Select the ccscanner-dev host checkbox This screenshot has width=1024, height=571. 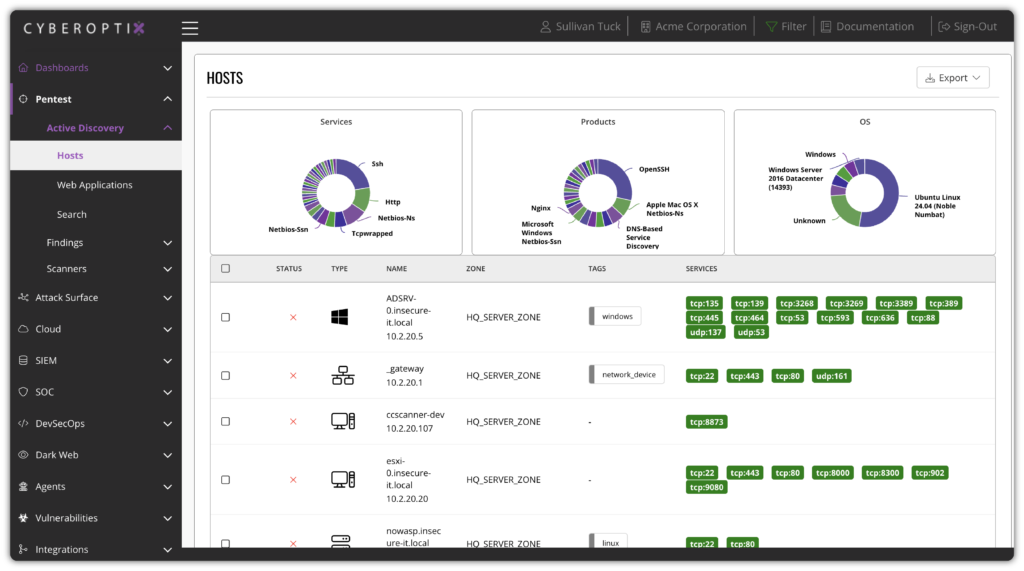coord(225,422)
